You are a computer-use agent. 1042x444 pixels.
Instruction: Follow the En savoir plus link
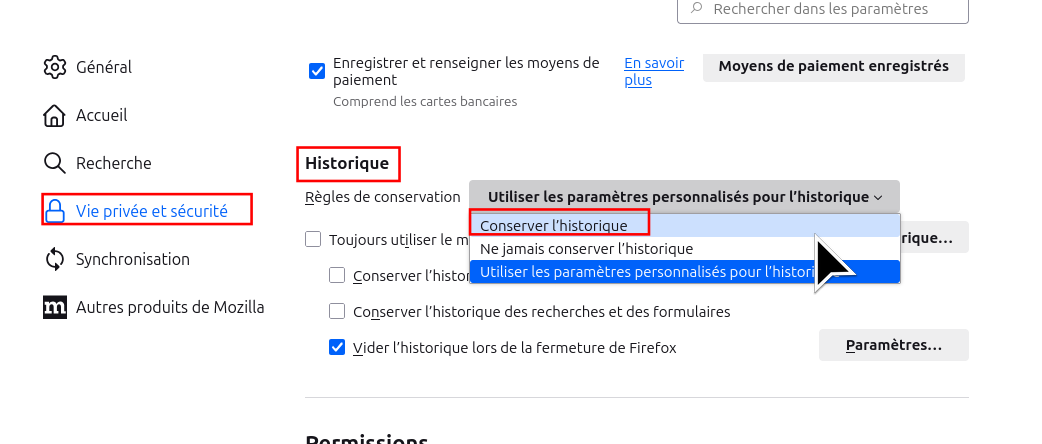[x=653, y=71]
